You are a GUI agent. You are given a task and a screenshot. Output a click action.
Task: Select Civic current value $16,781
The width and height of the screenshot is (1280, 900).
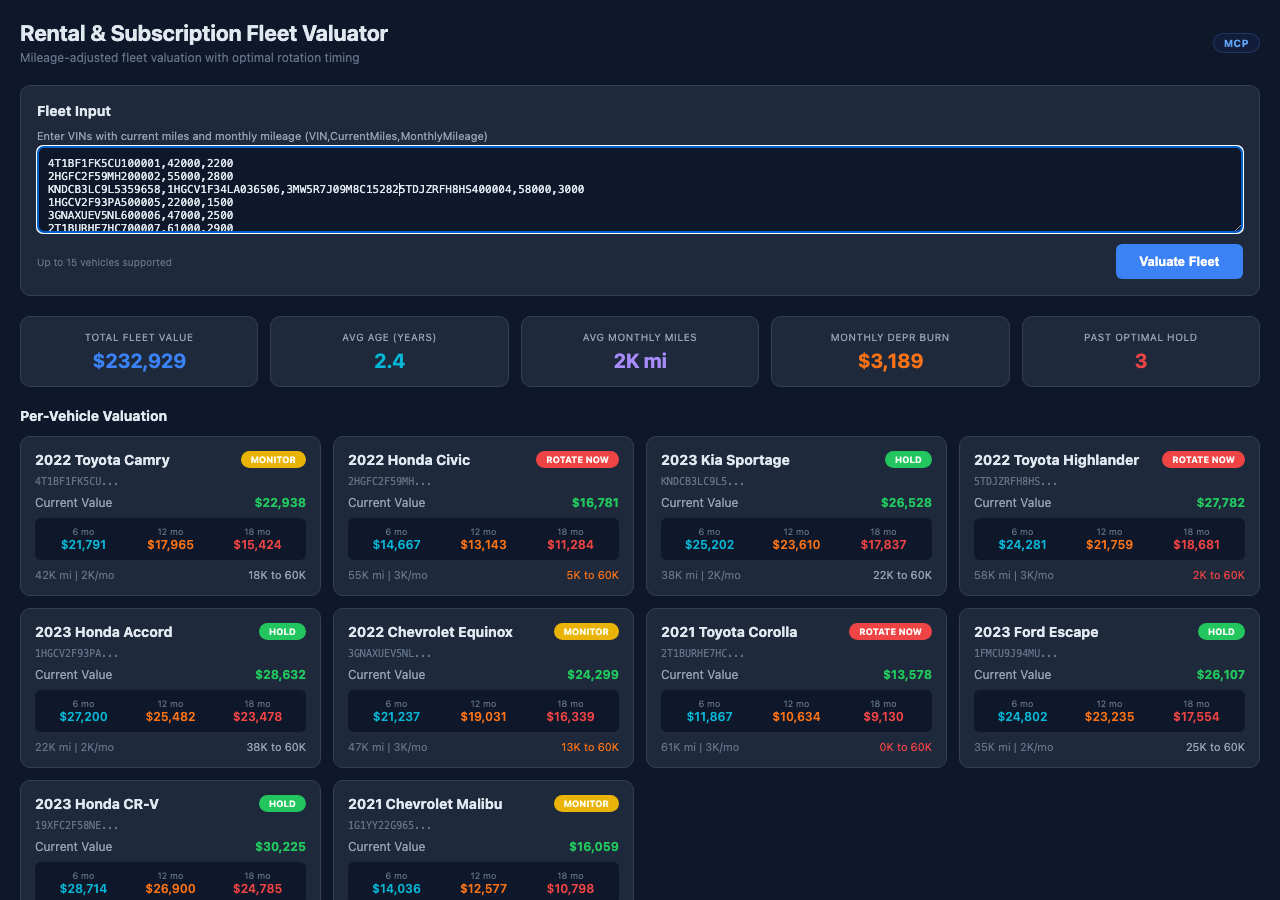[595, 503]
